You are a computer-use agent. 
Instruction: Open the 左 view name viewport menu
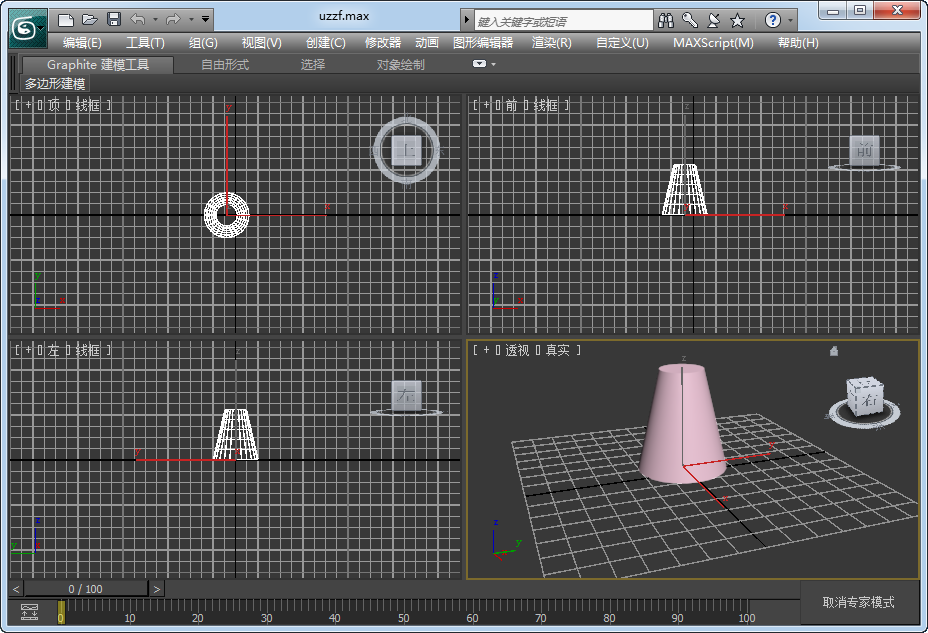click(54, 350)
